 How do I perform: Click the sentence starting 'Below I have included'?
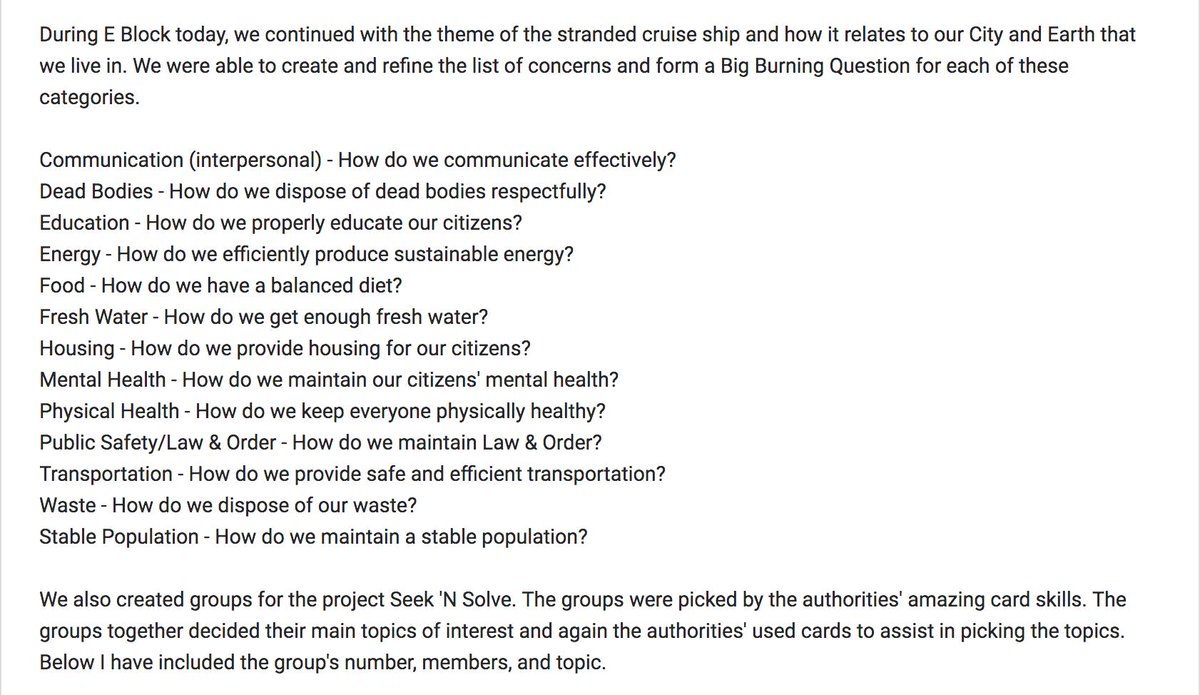[323, 661]
